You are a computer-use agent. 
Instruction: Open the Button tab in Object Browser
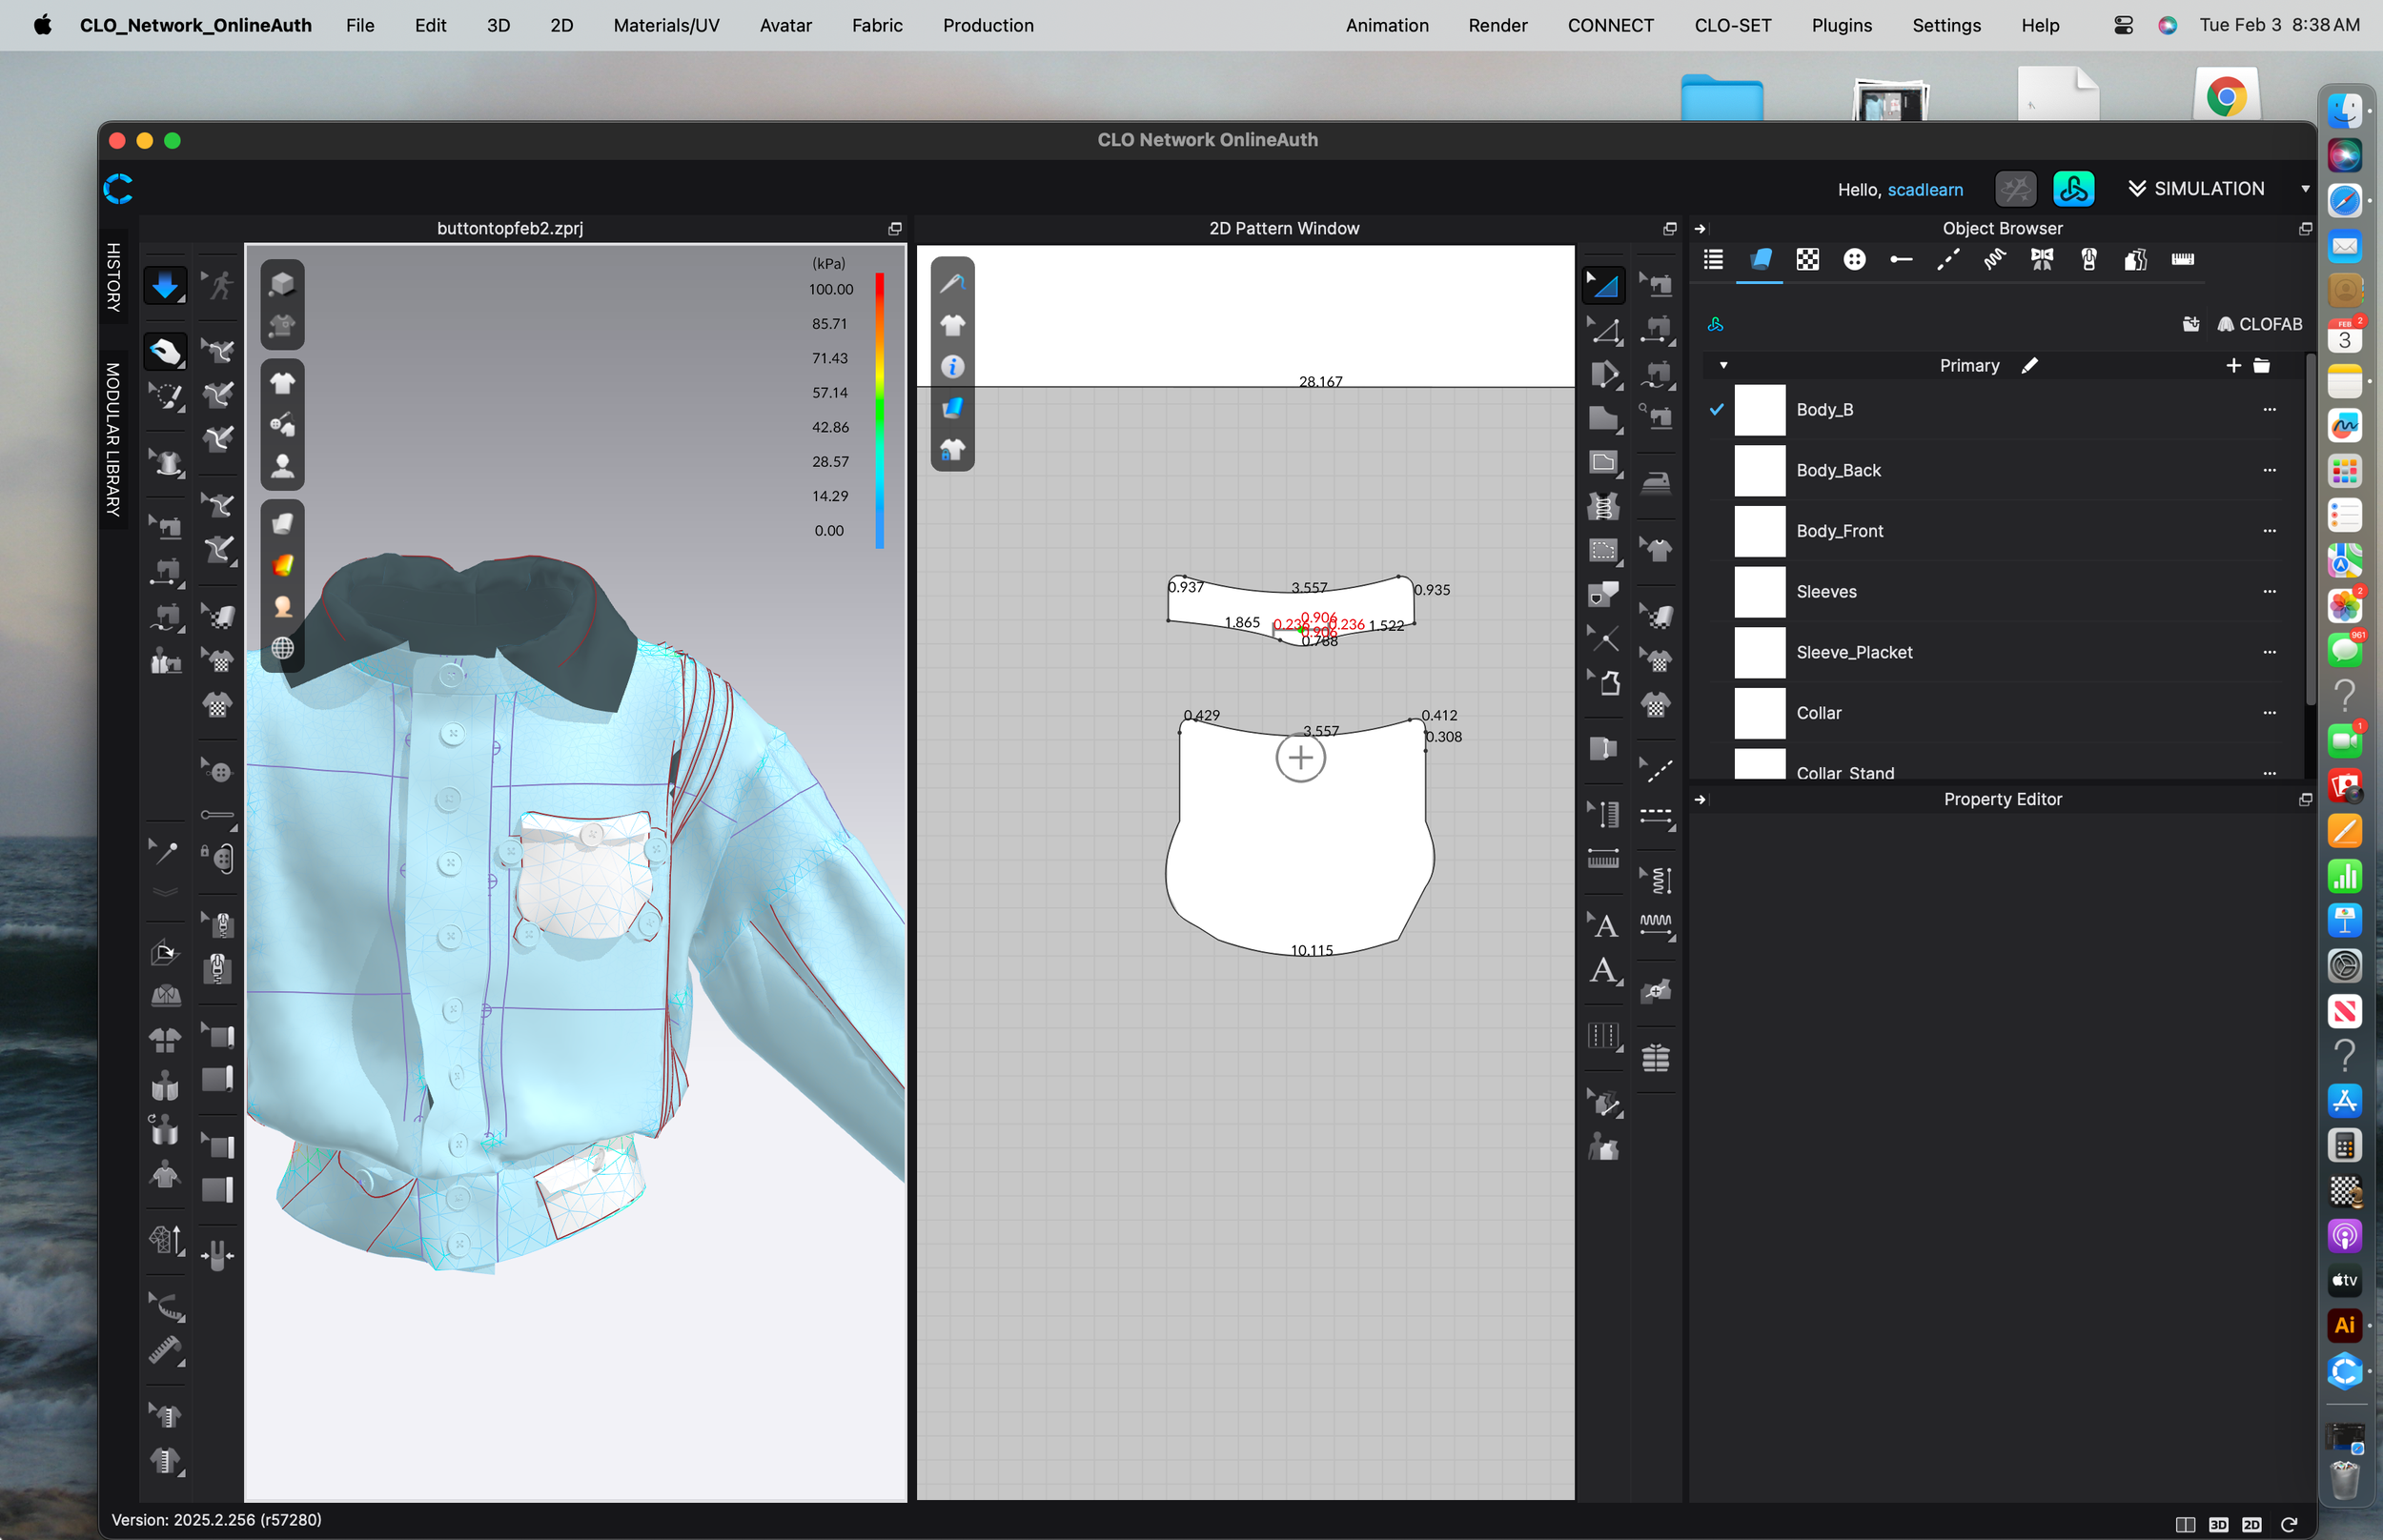[1854, 260]
